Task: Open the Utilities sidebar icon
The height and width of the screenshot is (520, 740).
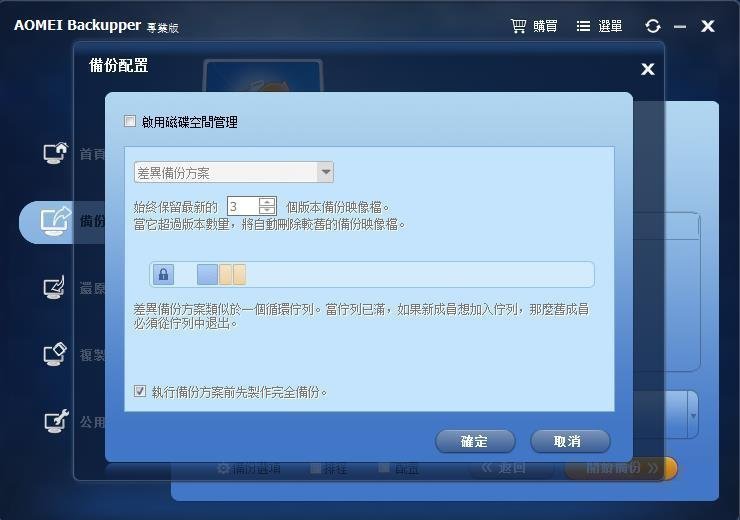Action: [x=56, y=421]
